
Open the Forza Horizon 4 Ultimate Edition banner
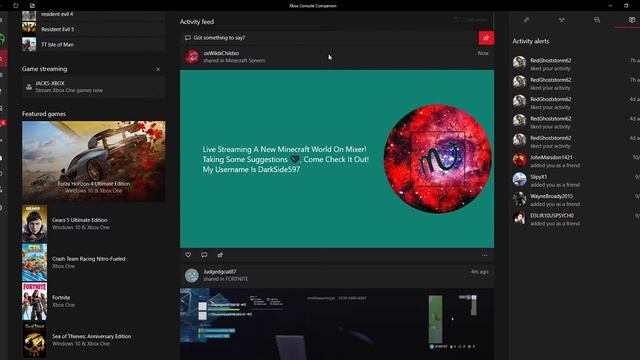tap(94, 161)
